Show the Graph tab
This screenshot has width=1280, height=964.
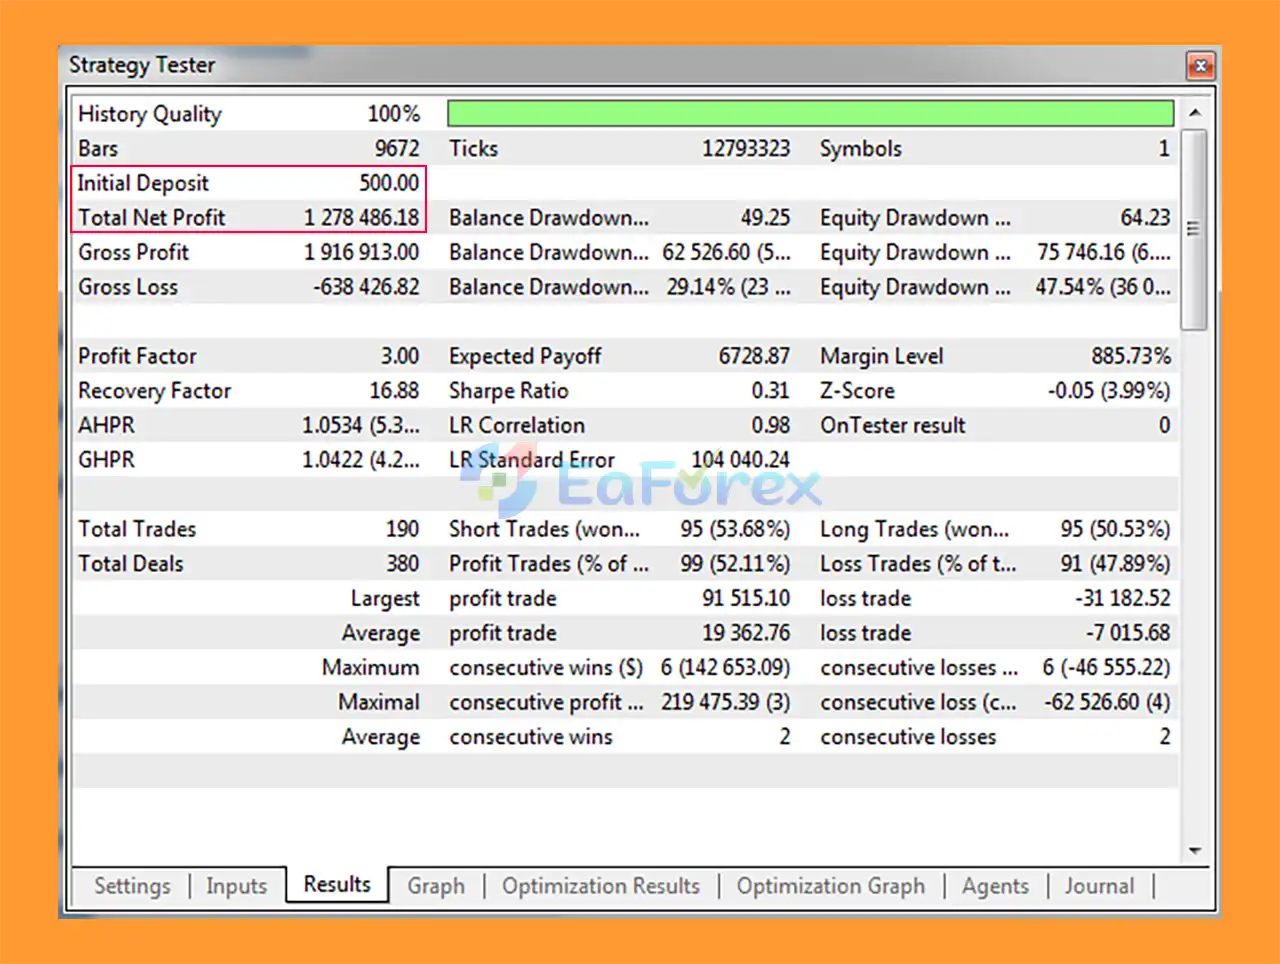point(436,886)
